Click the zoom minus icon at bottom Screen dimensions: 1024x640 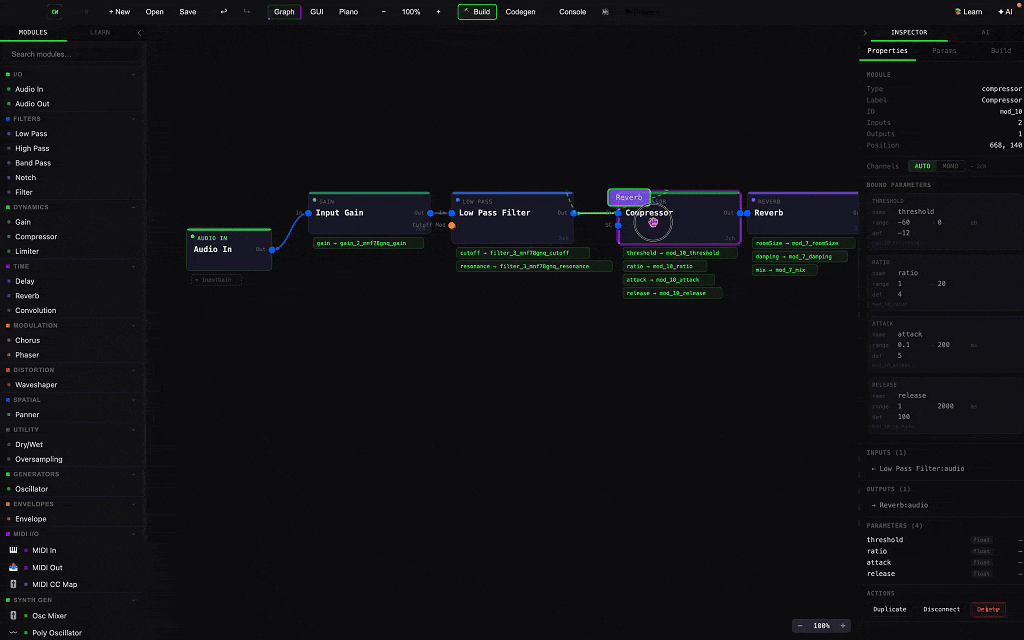[x=798, y=625]
